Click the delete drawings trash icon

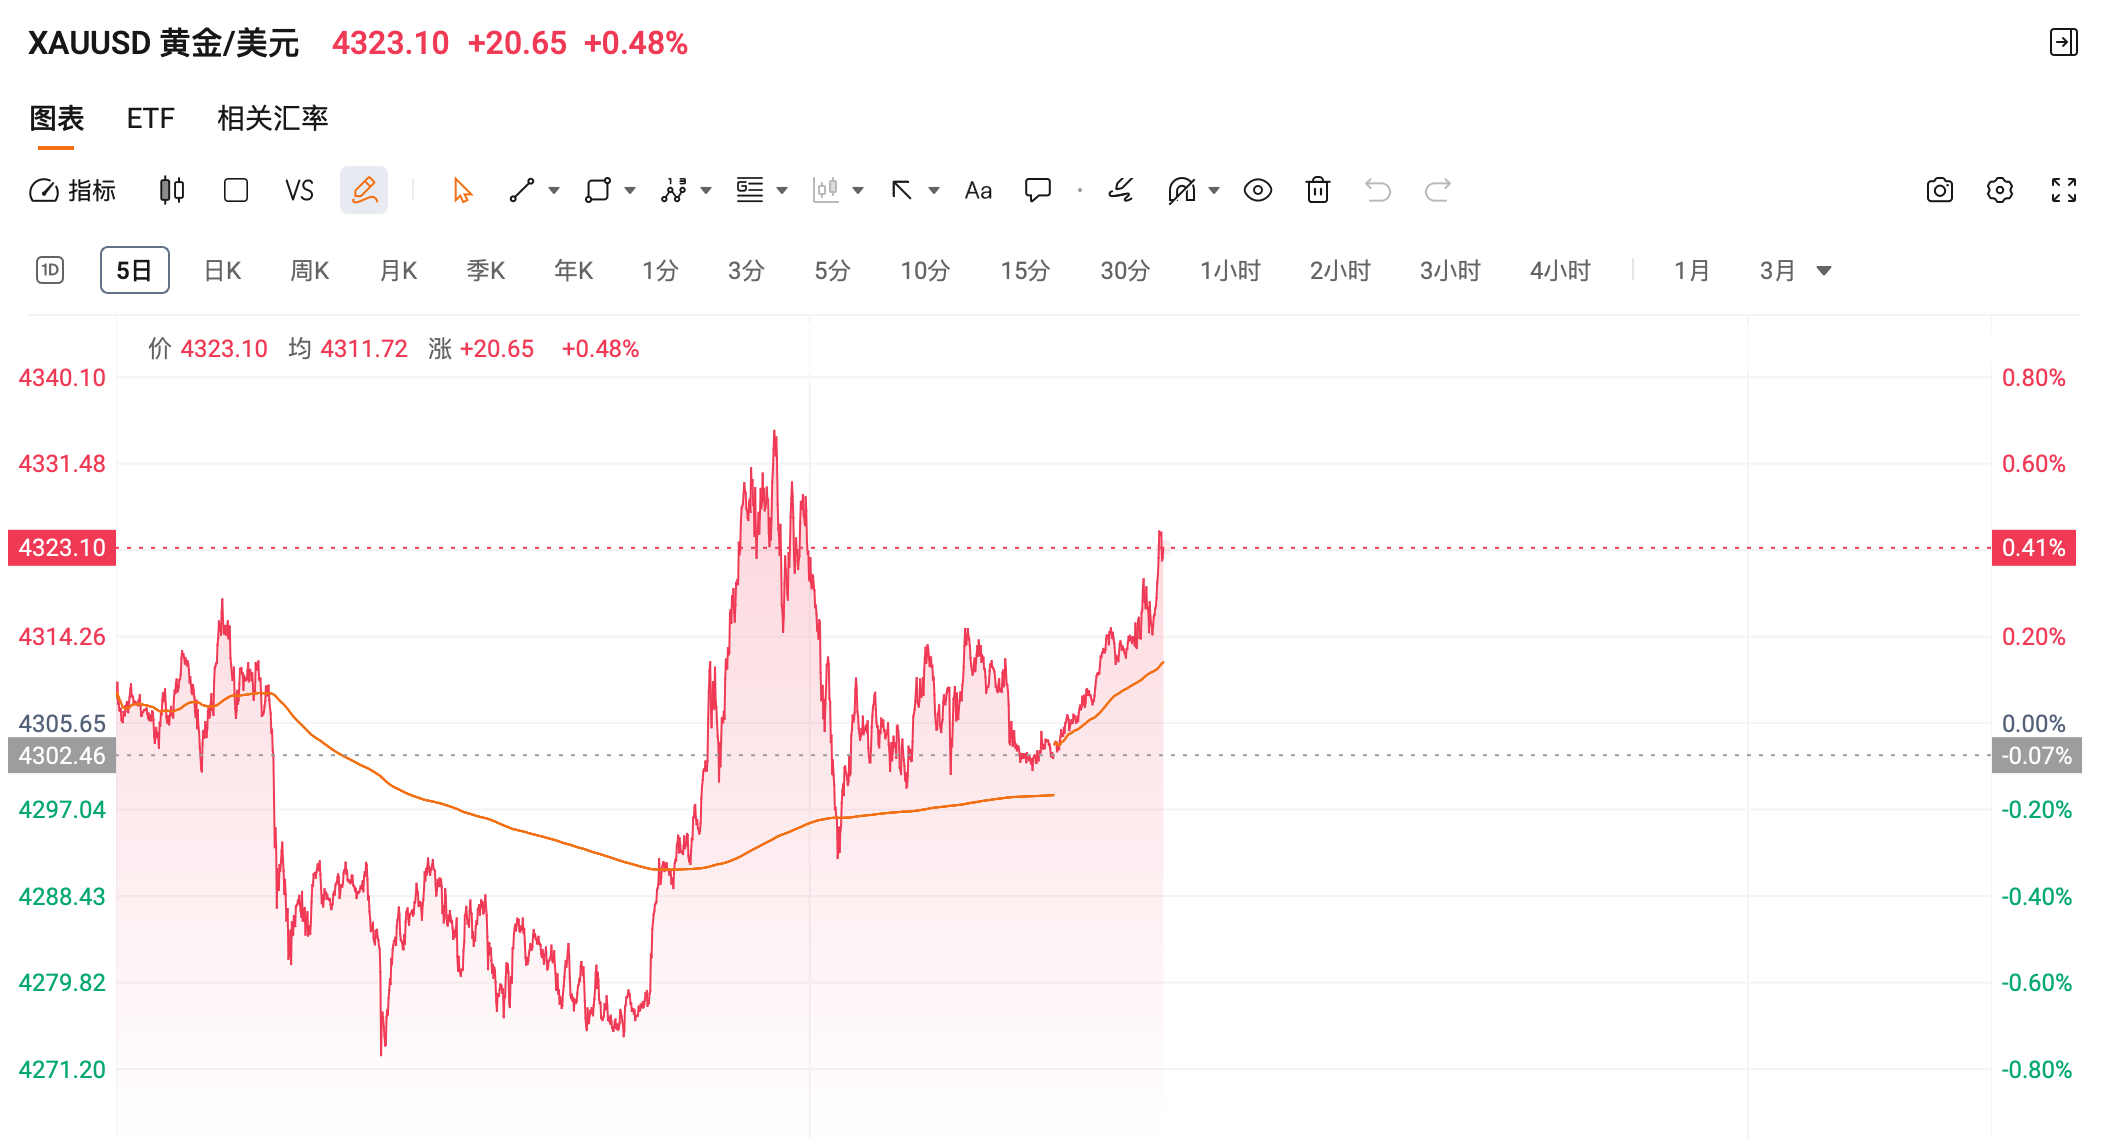tap(1317, 190)
